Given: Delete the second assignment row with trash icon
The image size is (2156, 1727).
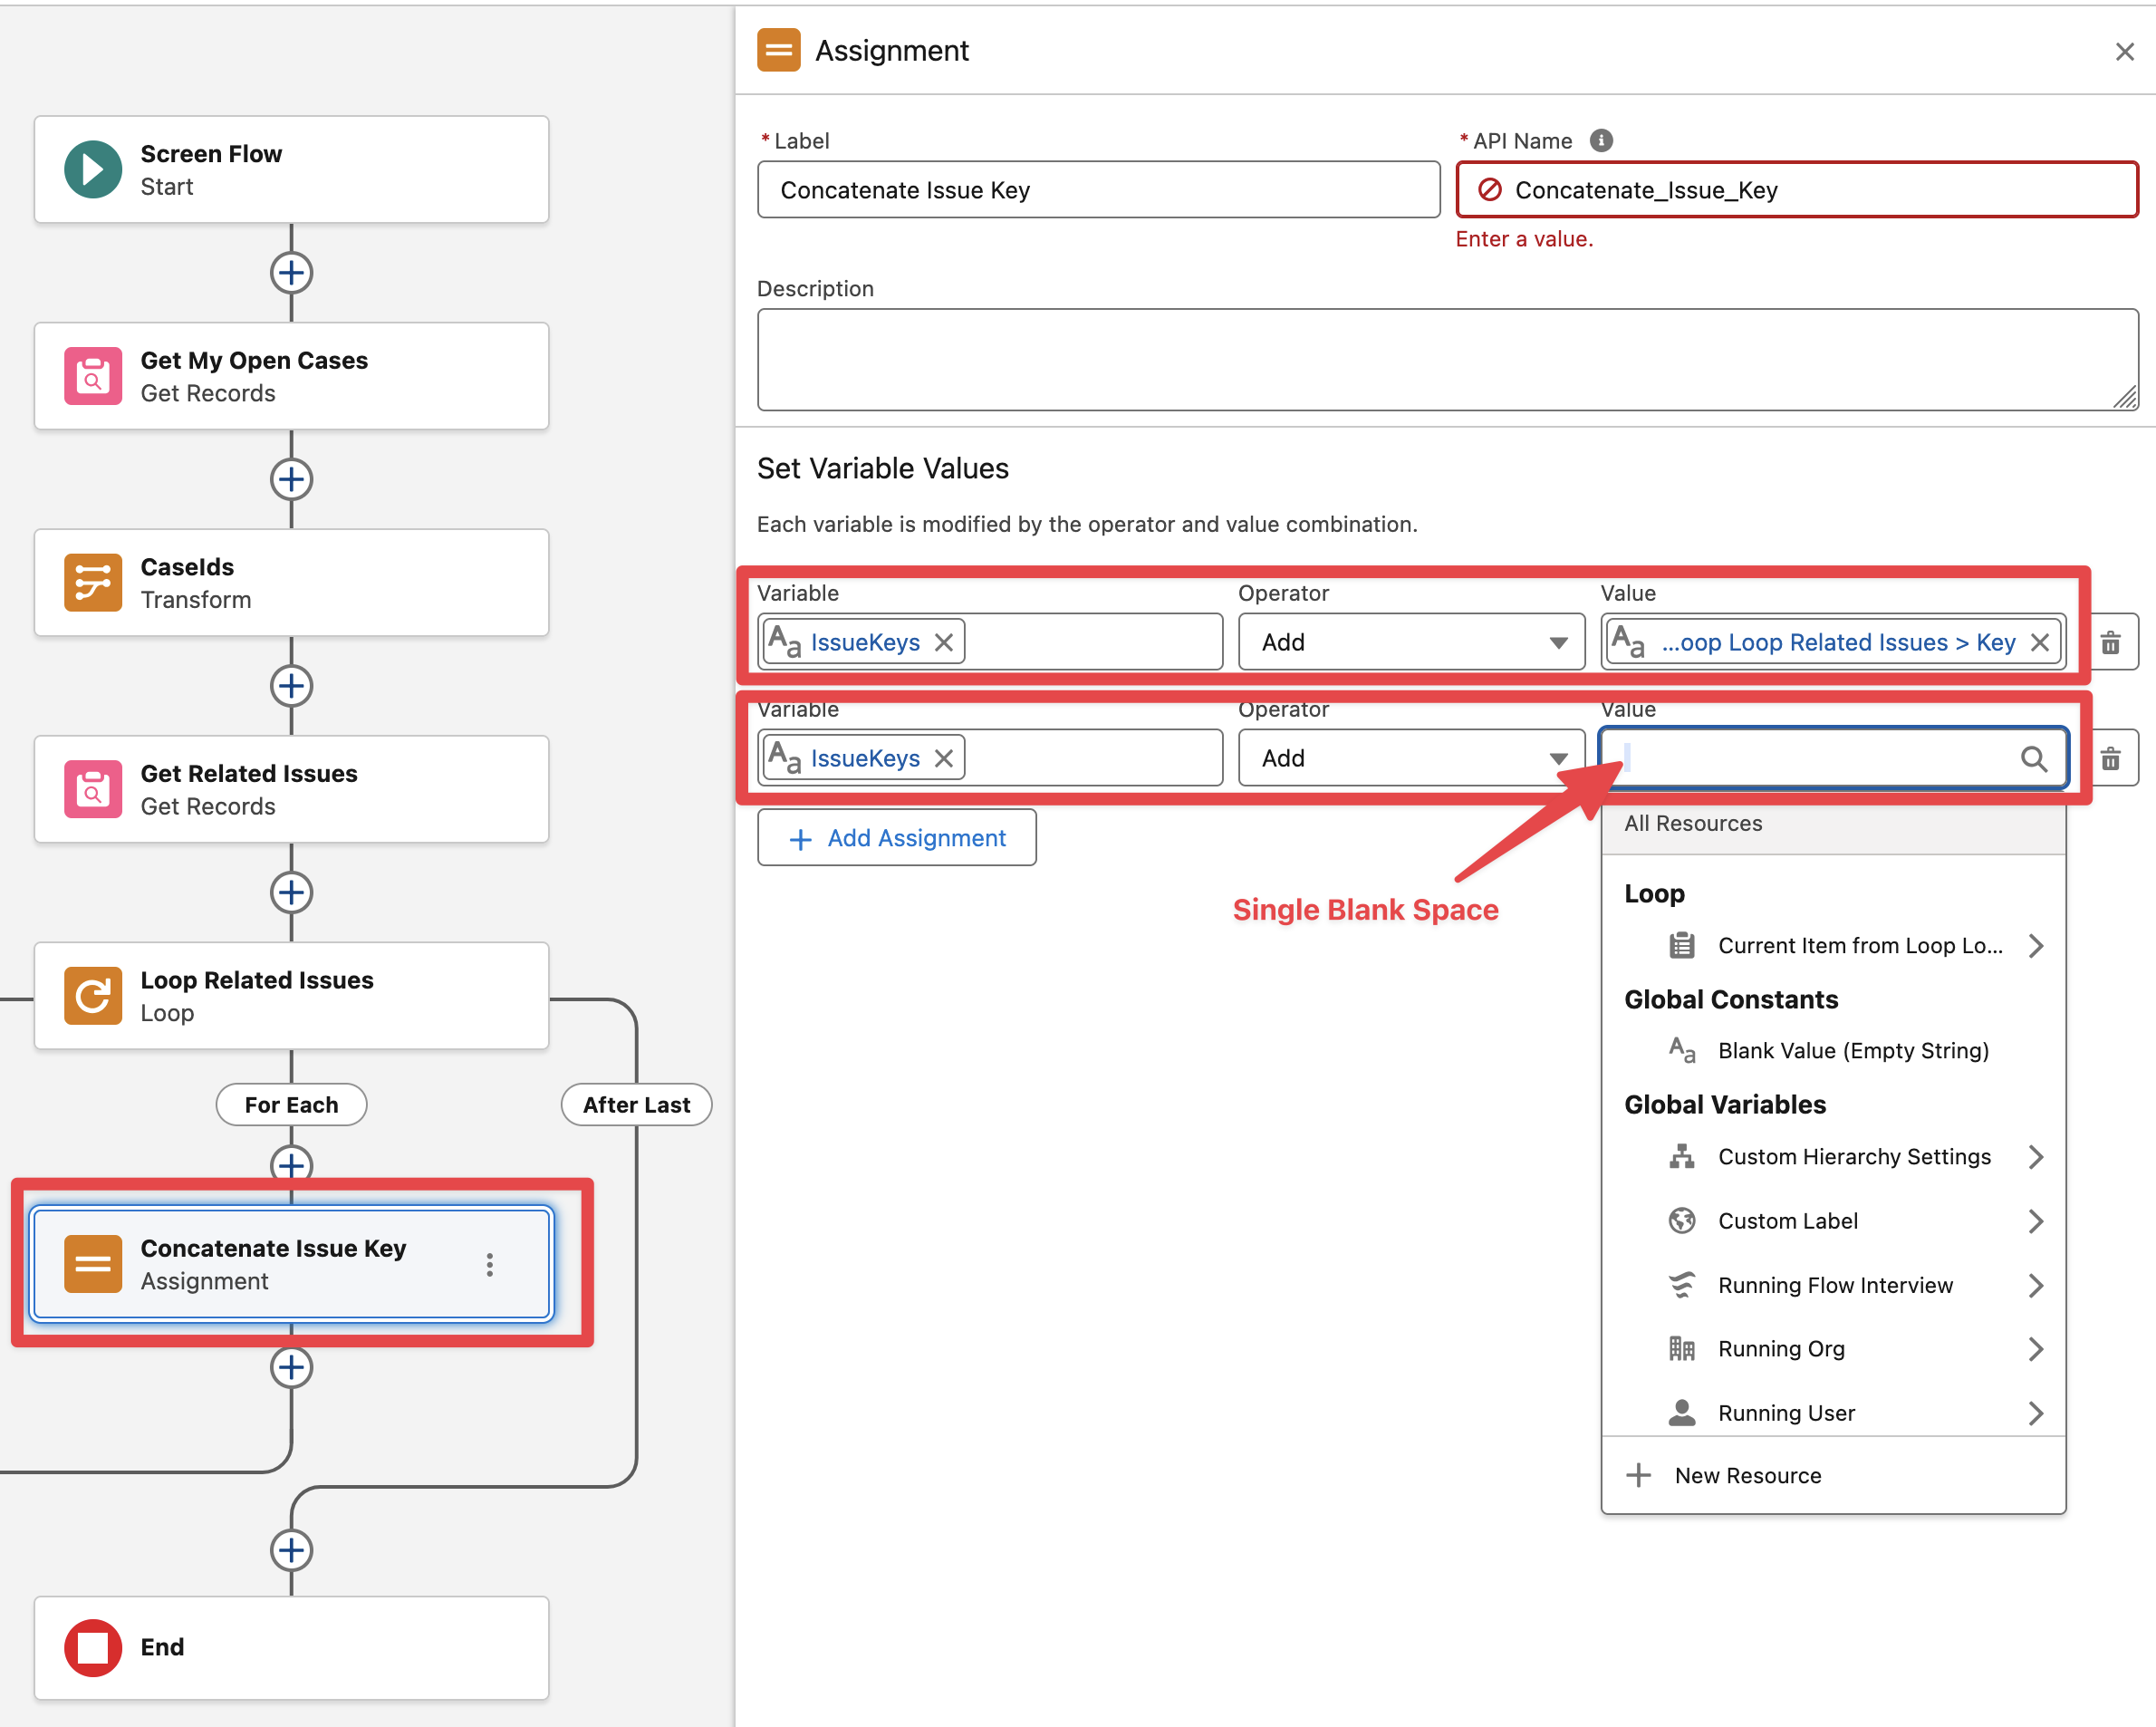Looking at the screenshot, I should [2110, 758].
